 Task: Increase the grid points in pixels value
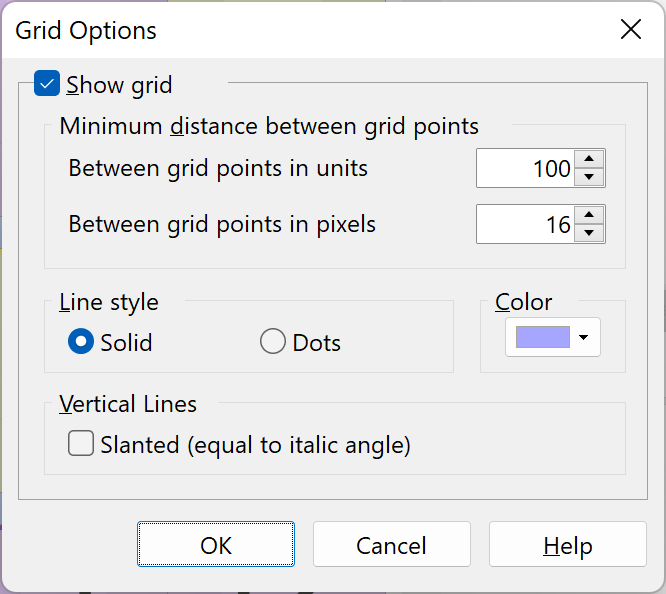589,215
